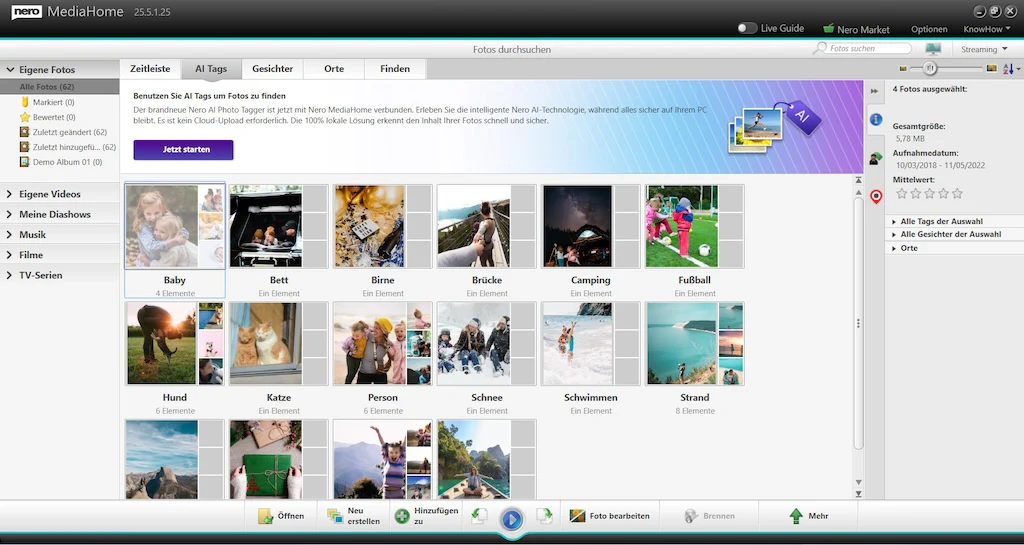Rotate photo right
1024x545 pixels.
pos(544,516)
